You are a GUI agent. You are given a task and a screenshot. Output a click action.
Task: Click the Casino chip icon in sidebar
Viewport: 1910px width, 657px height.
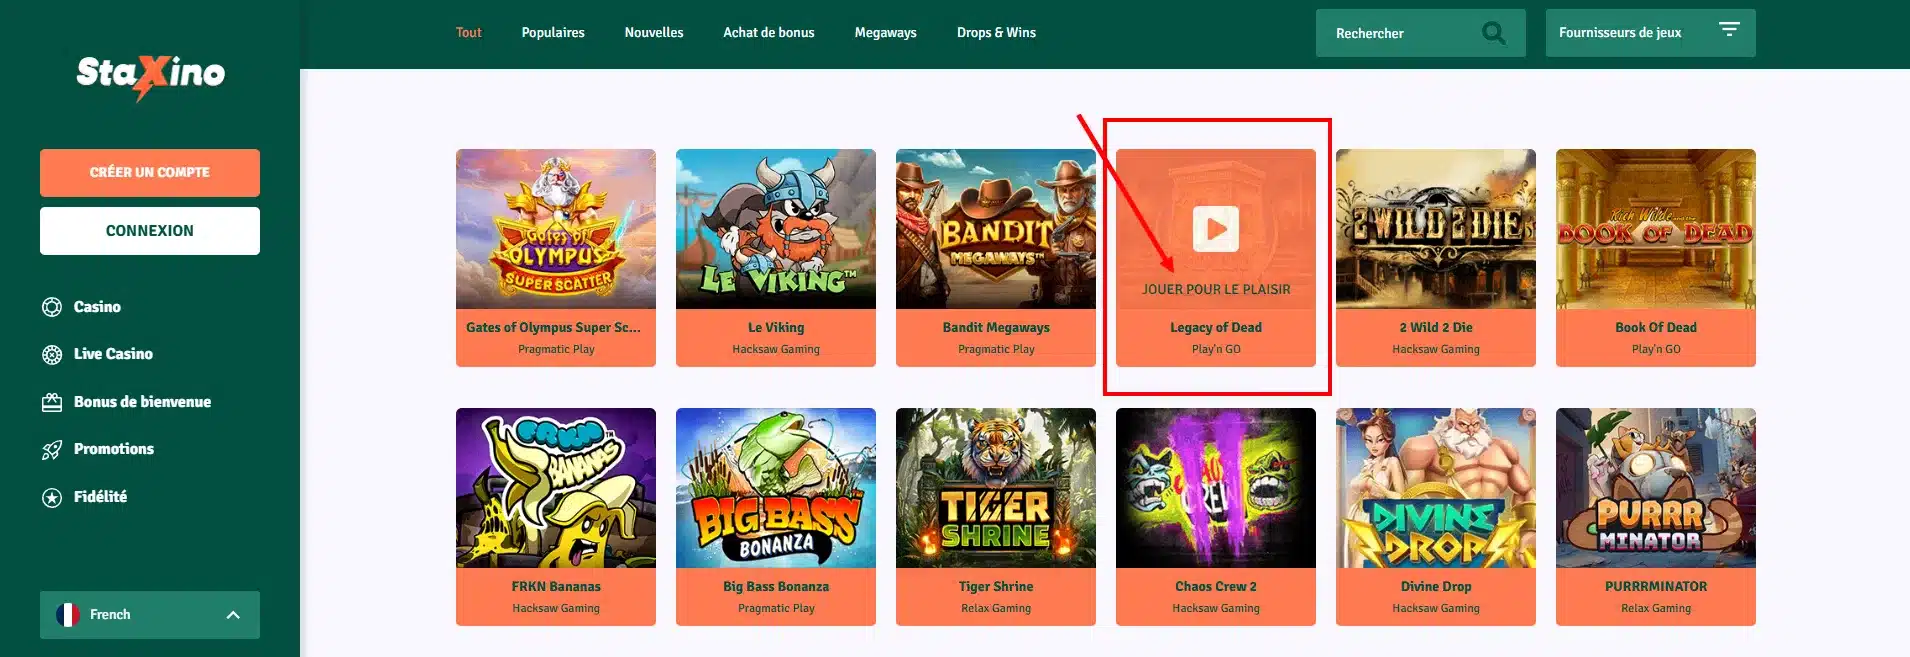click(52, 307)
